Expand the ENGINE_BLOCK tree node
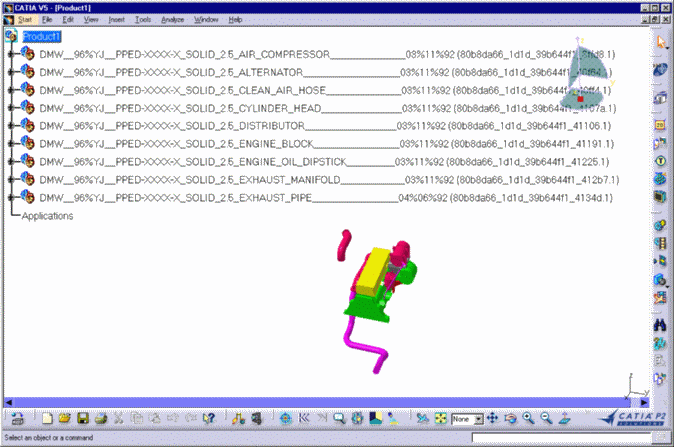 (x=10, y=144)
